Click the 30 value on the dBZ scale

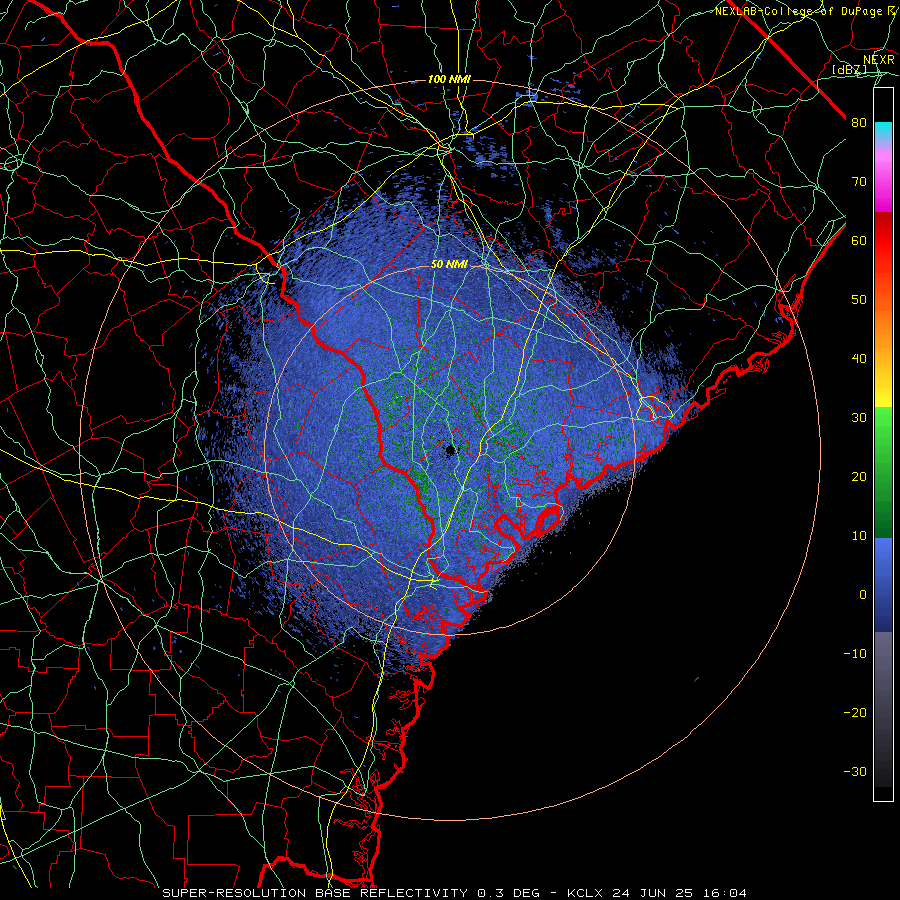(x=859, y=418)
